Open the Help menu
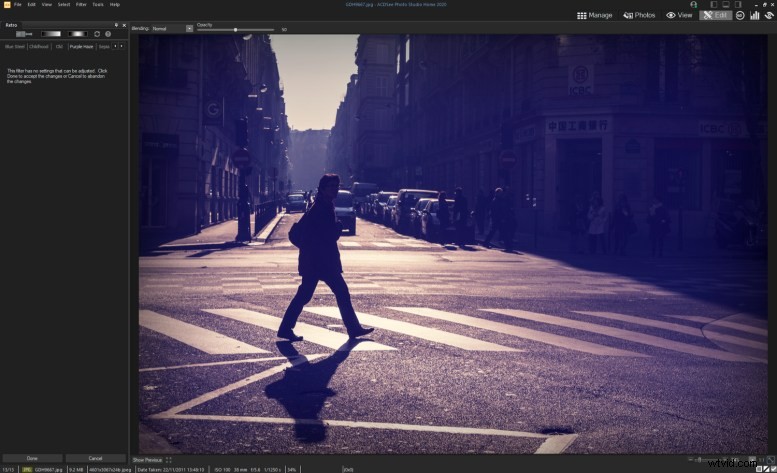 pyautogui.click(x=114, y=4)
